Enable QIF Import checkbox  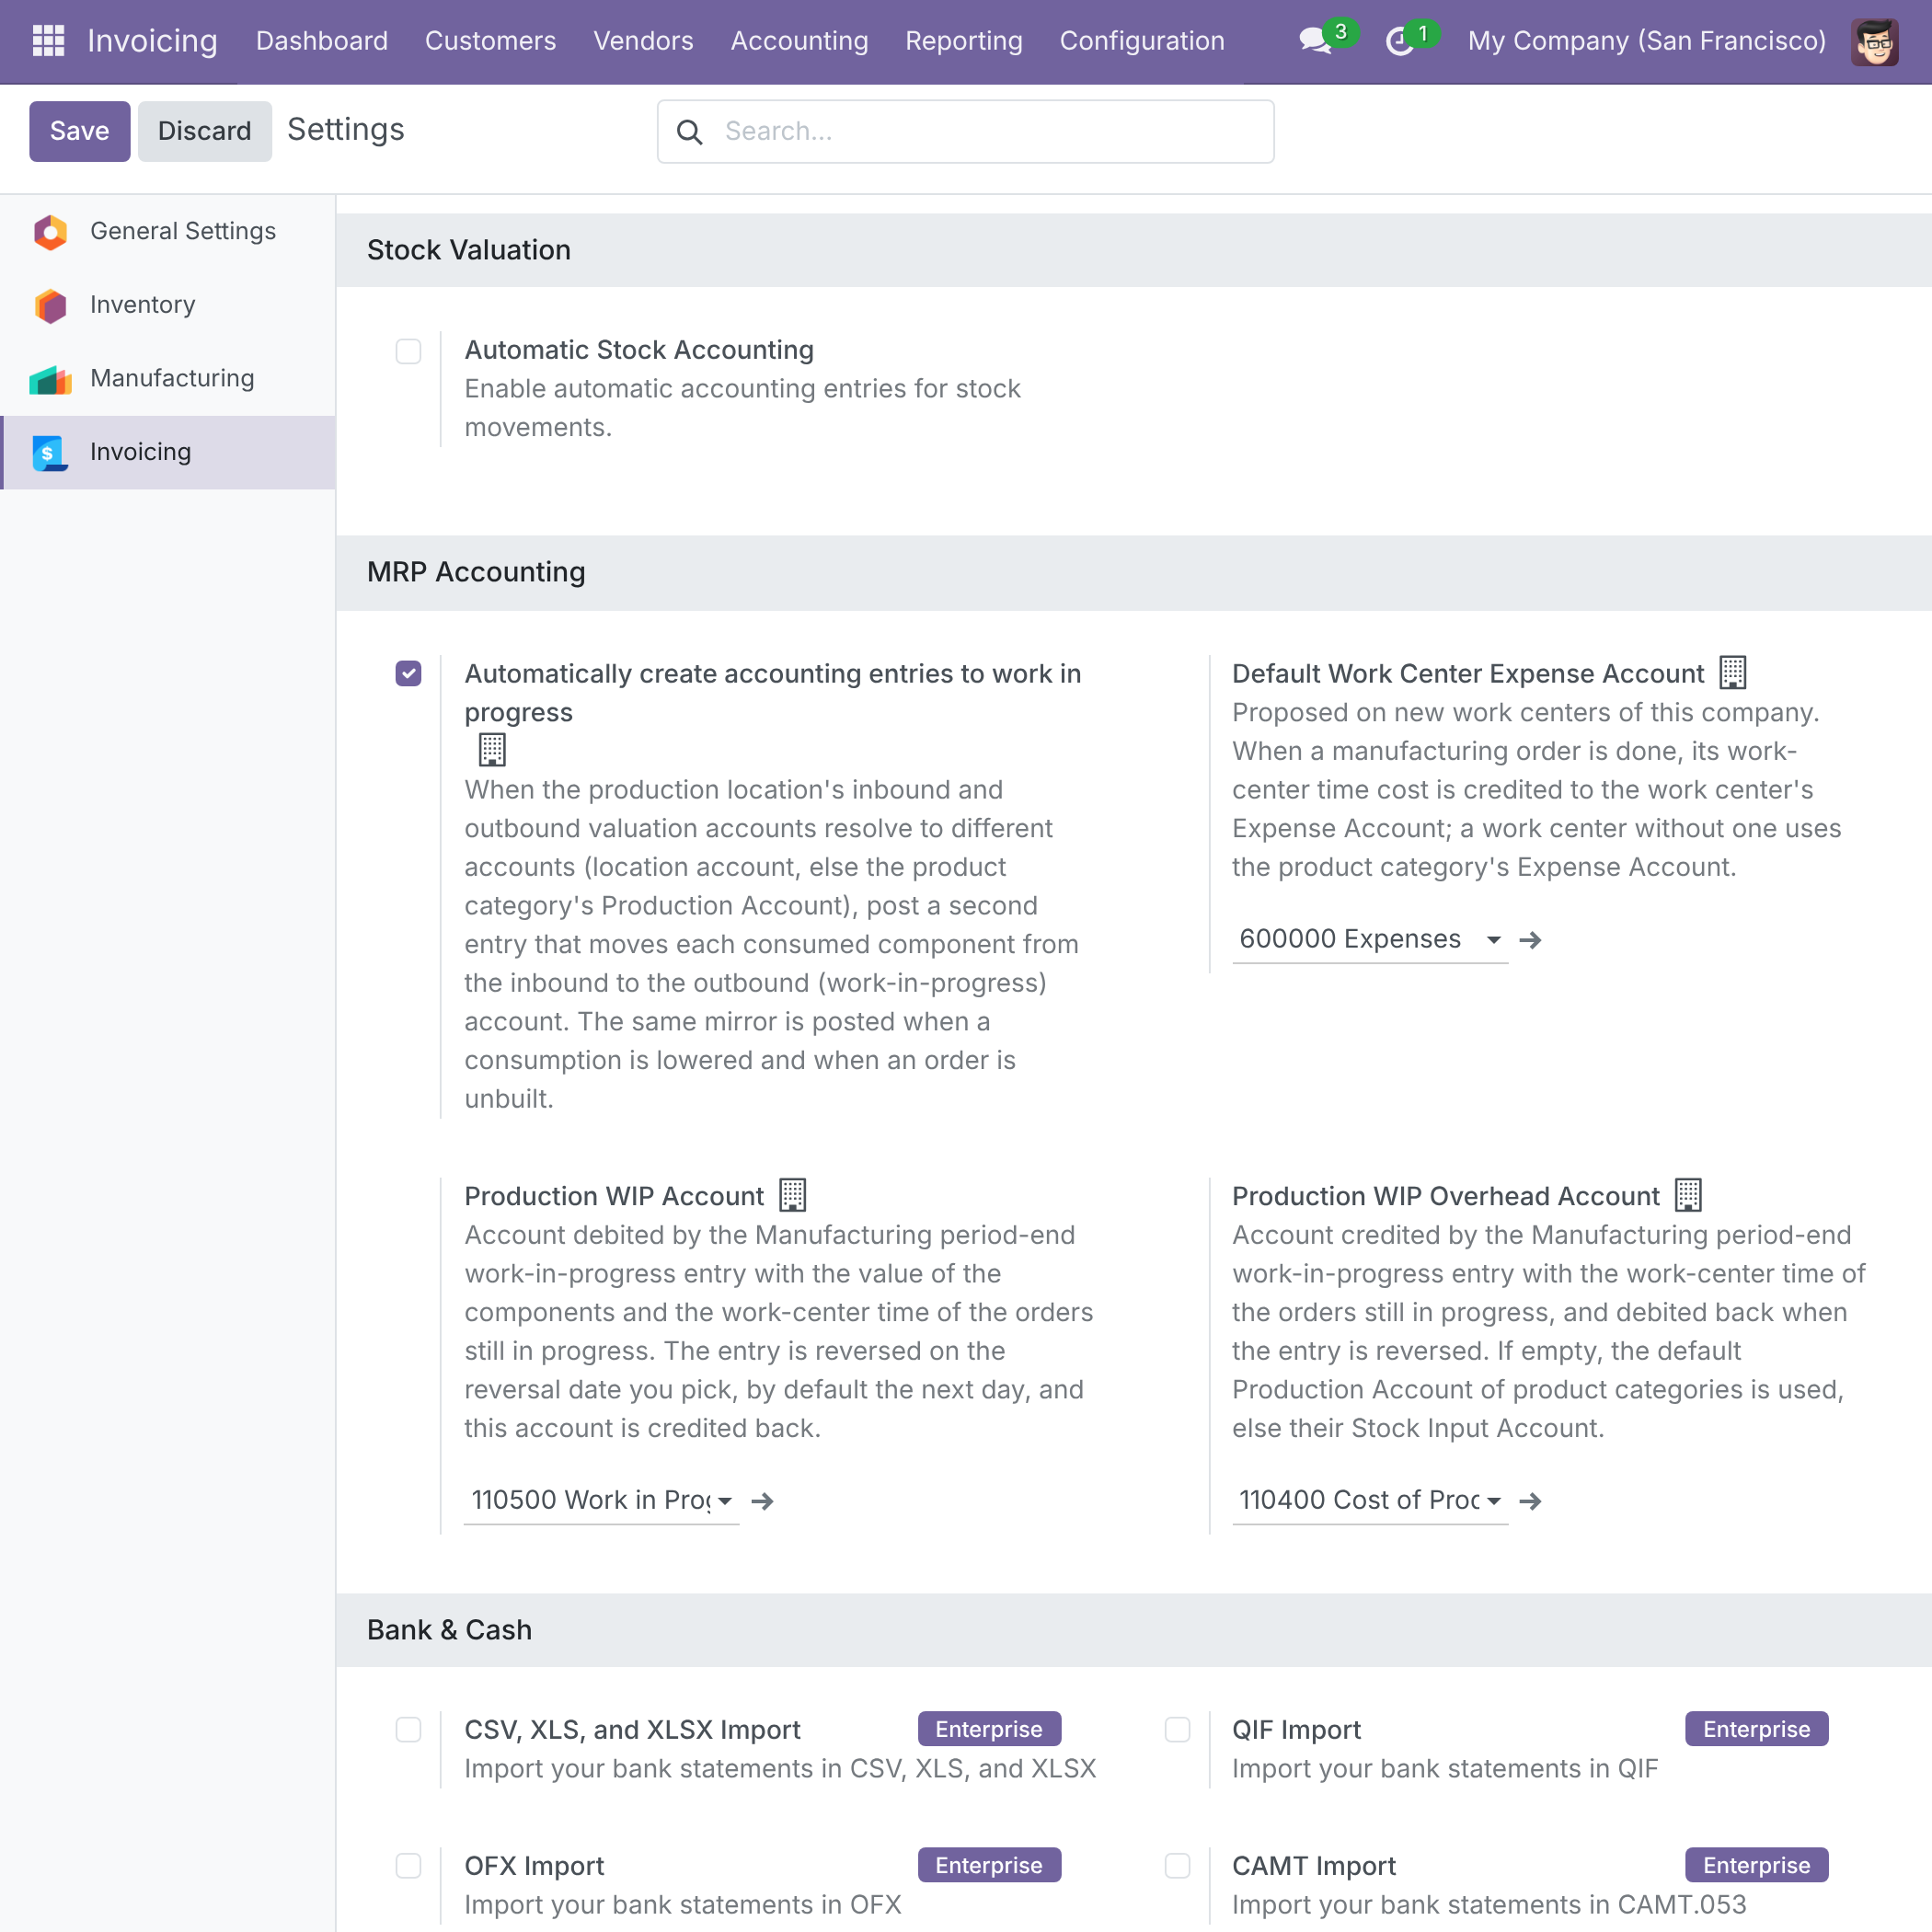point(1177,1729)
